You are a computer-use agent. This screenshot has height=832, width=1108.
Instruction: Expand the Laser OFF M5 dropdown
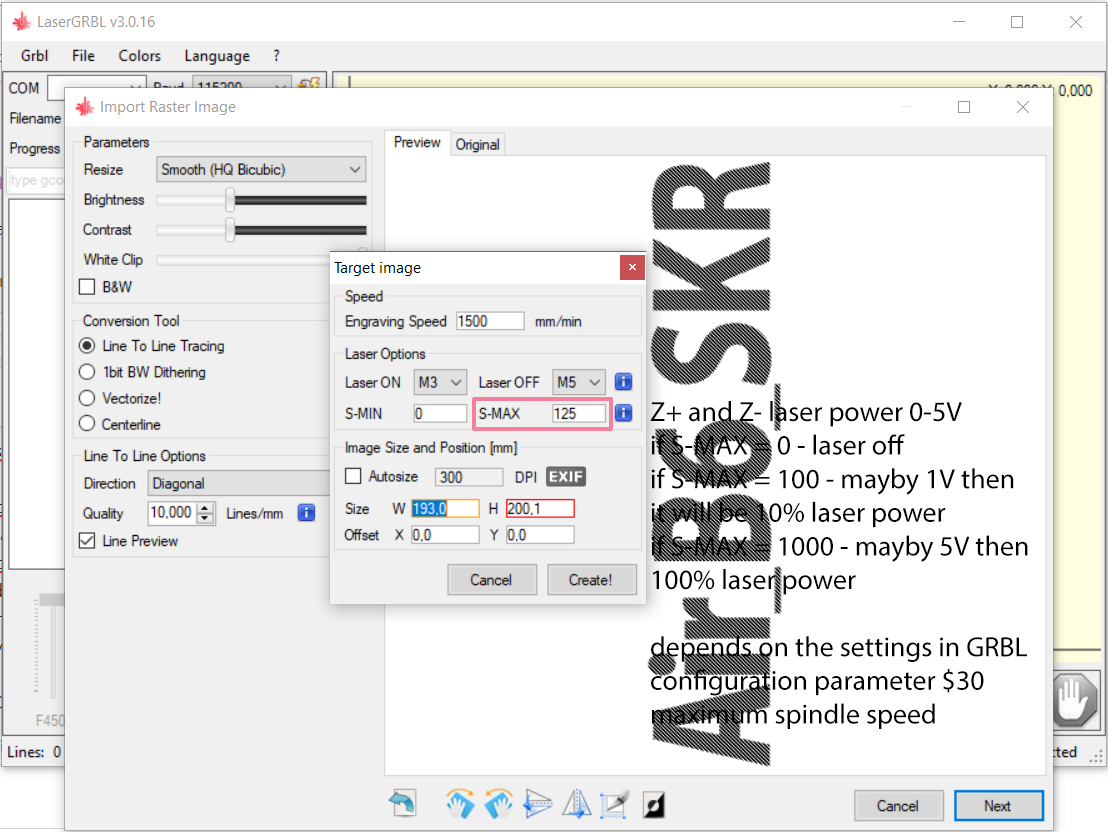point(579,382)
